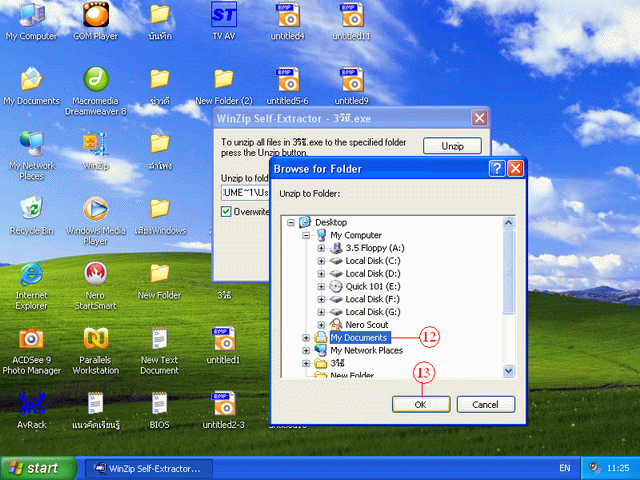Screen dimensions: 640x480
Task: Open Nero StartSmart shortcut
Action: tap(96, 285)
